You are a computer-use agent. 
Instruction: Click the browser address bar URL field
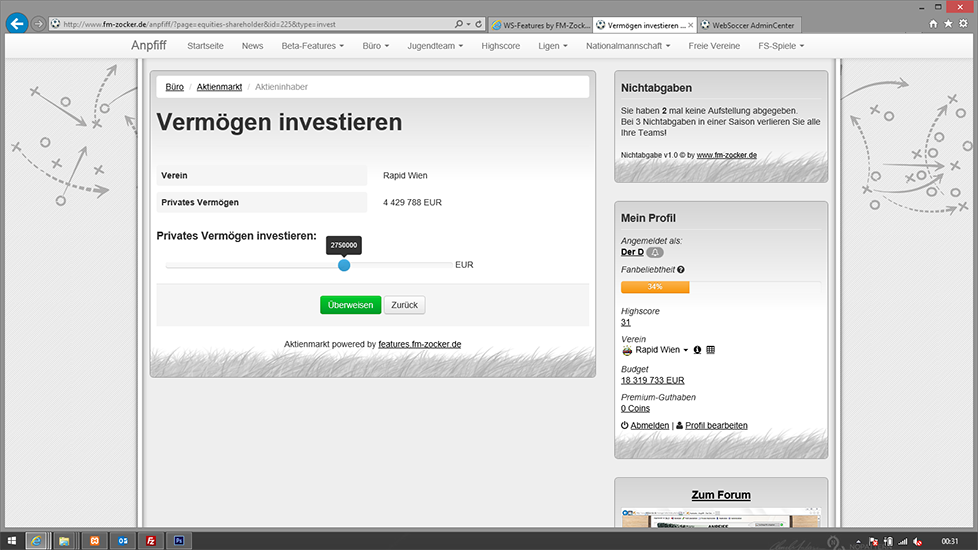[250, 24]
